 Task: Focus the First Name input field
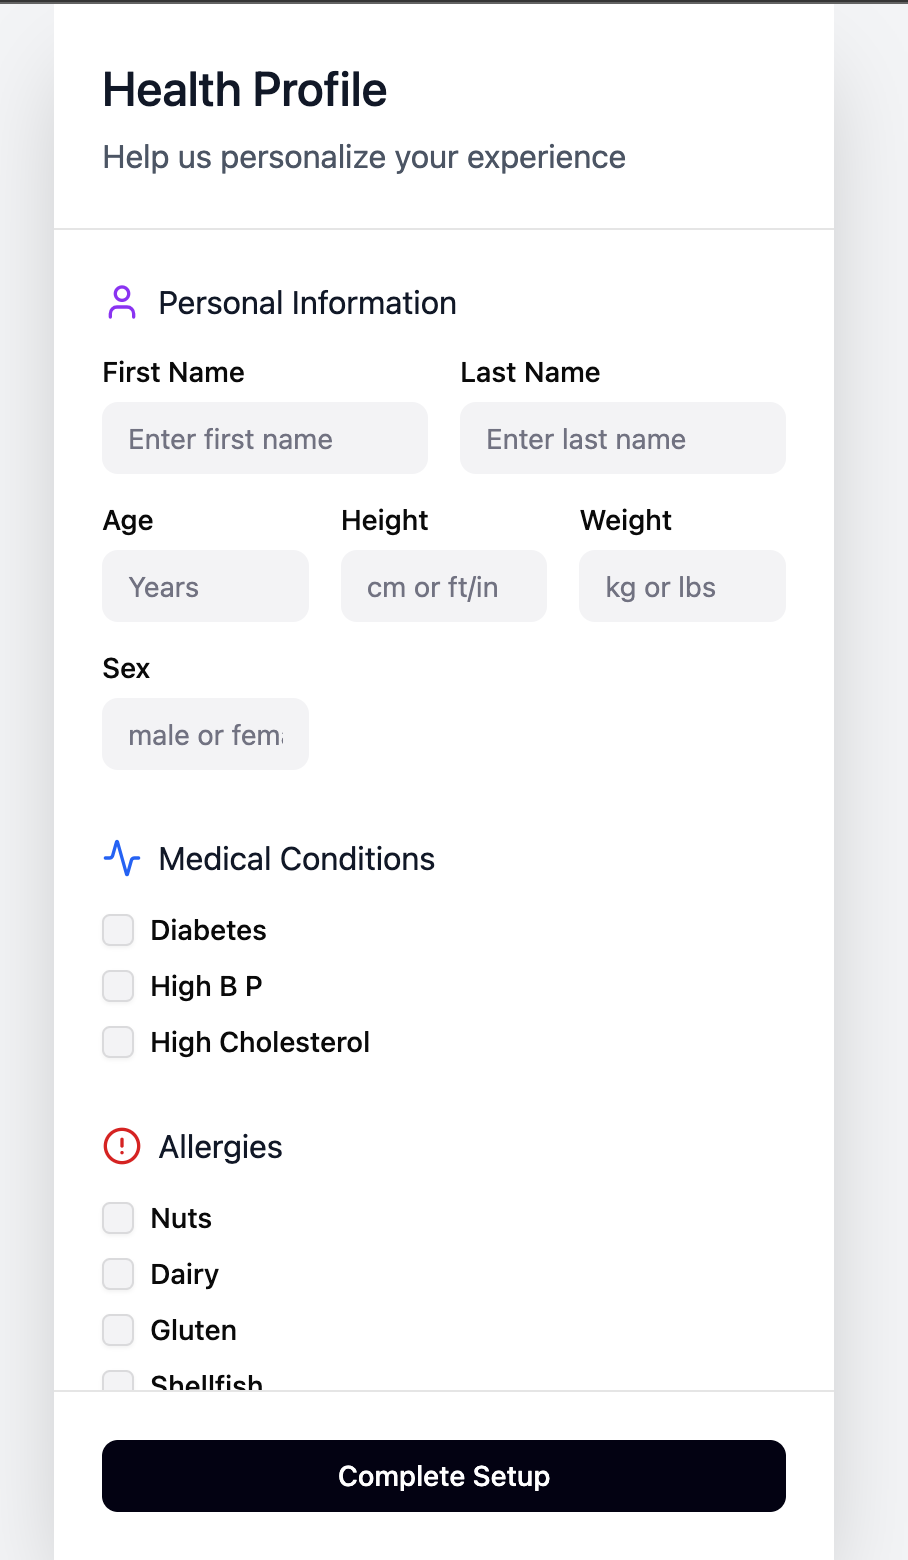pos(265,438)
